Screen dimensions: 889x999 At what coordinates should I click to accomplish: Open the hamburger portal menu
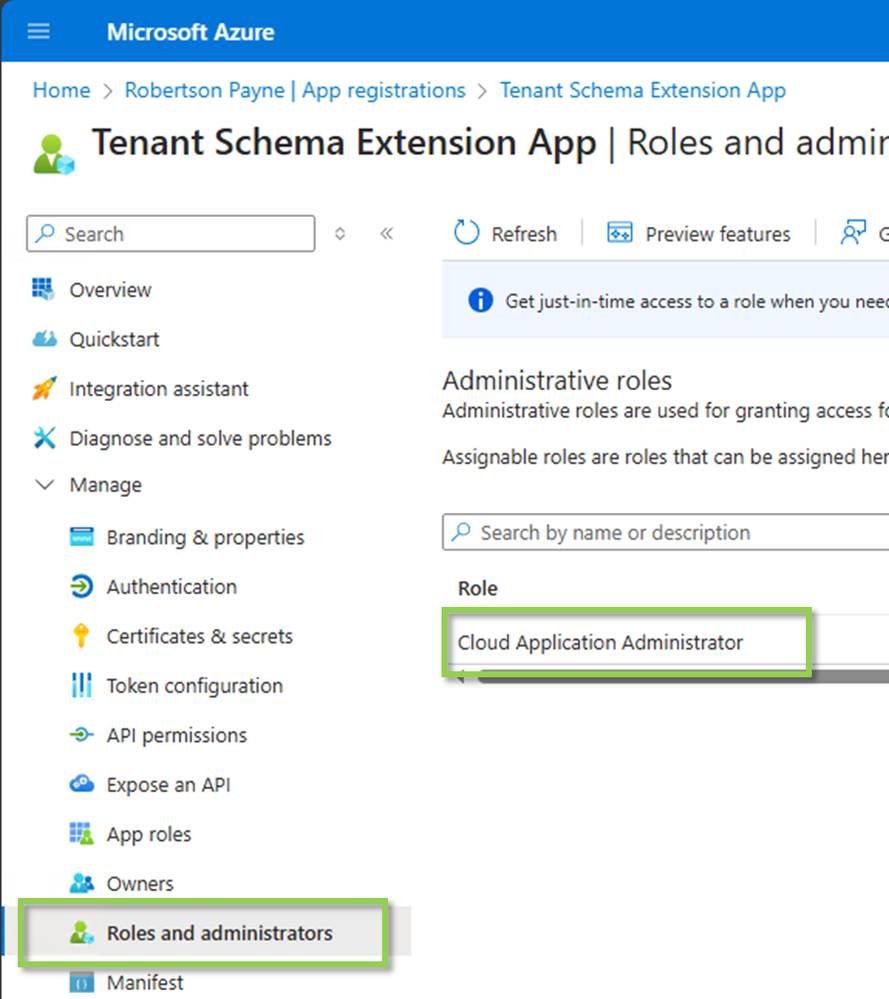[38, 31]
